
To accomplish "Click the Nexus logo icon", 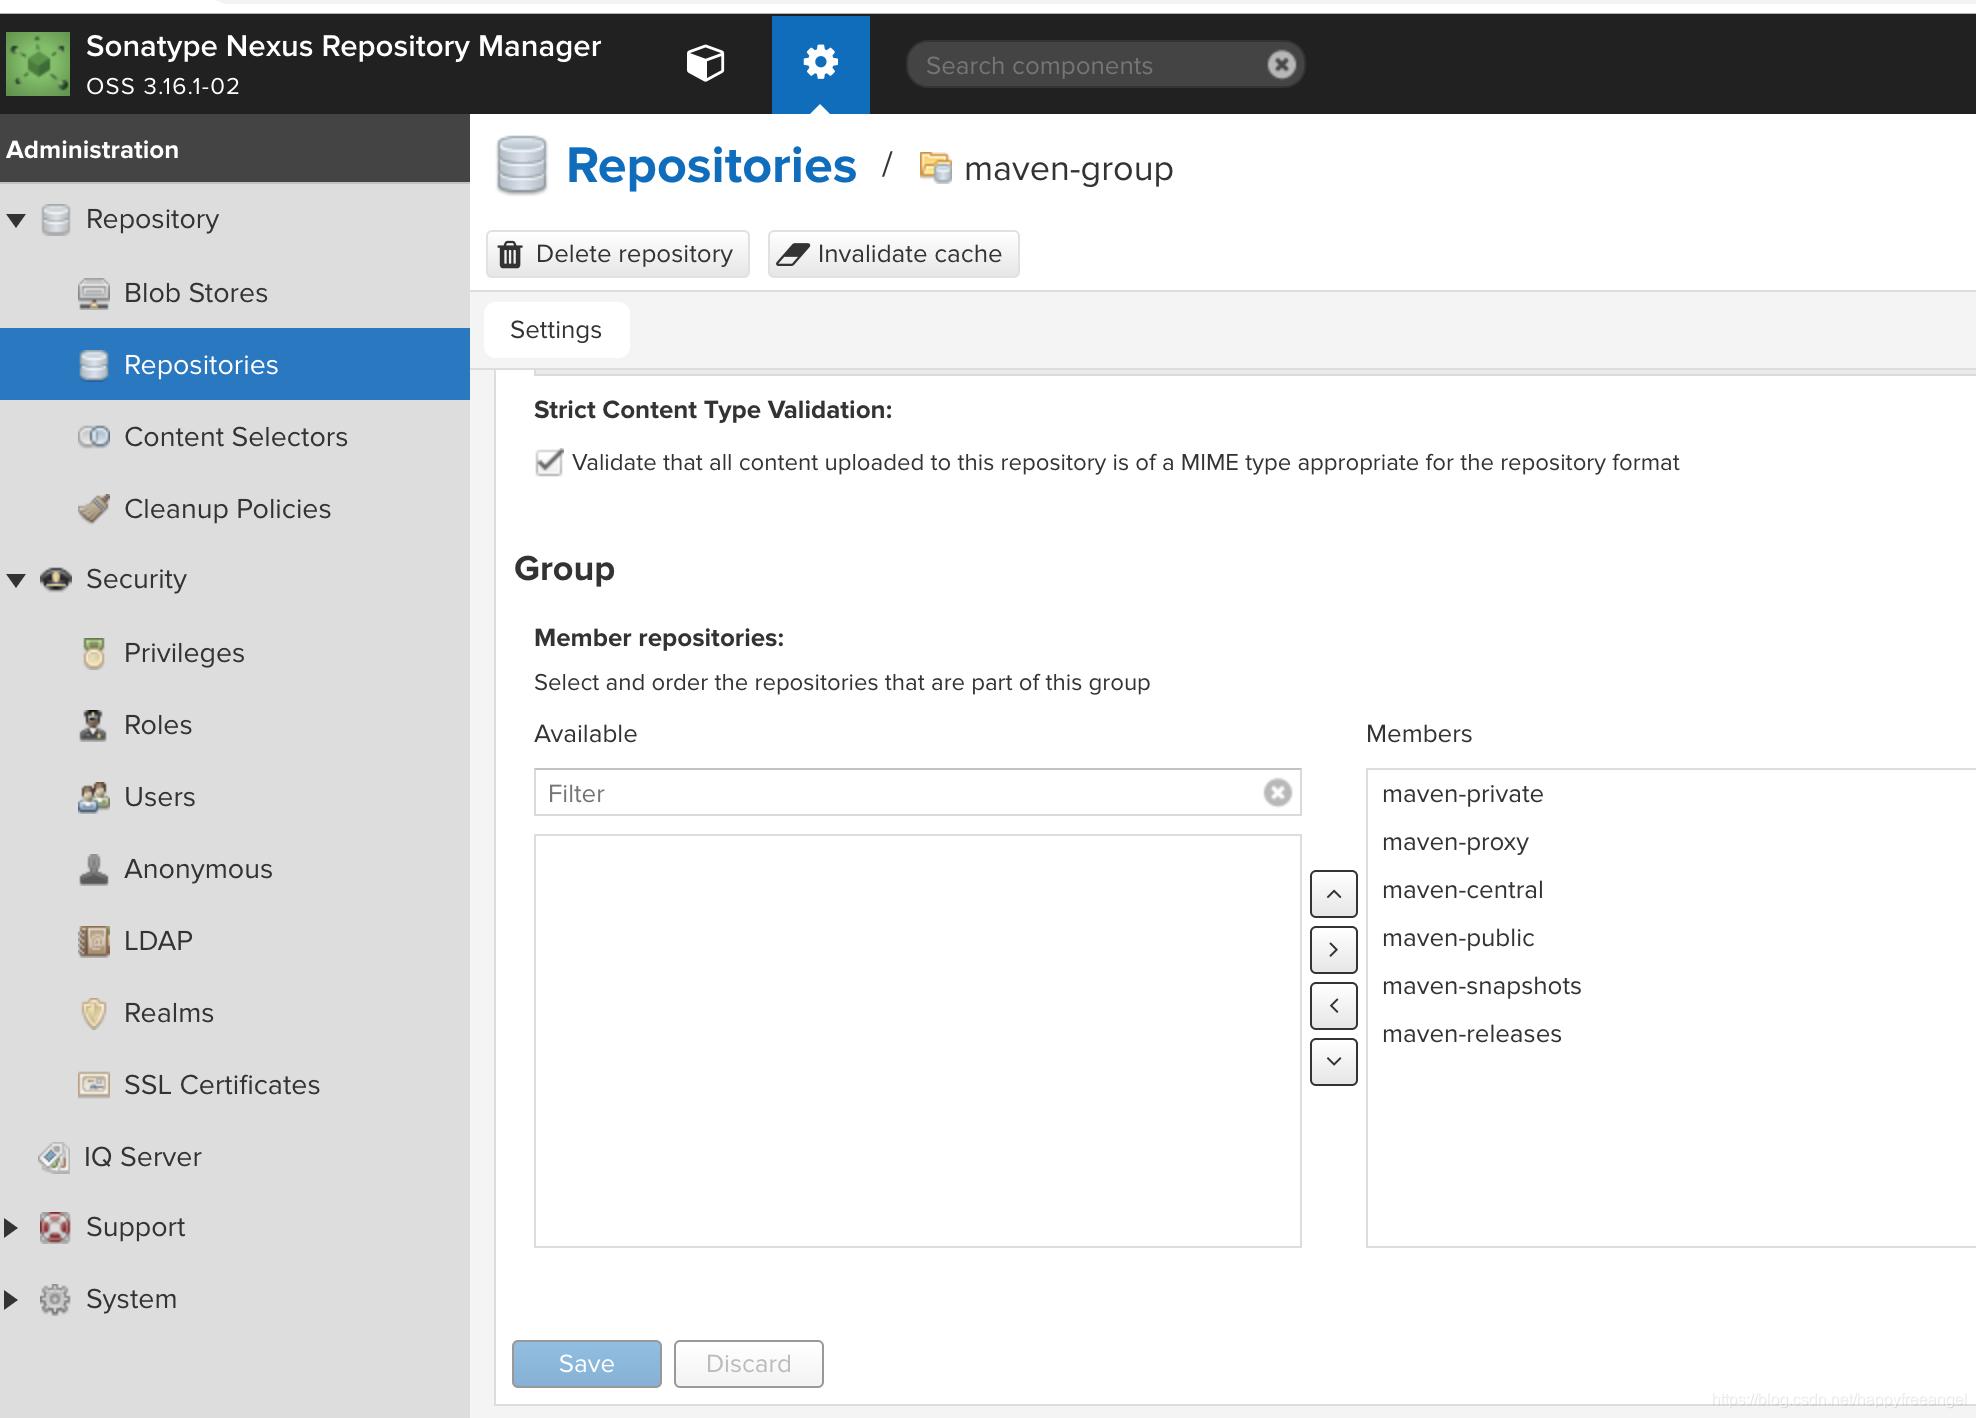I will tap(38, 64).
